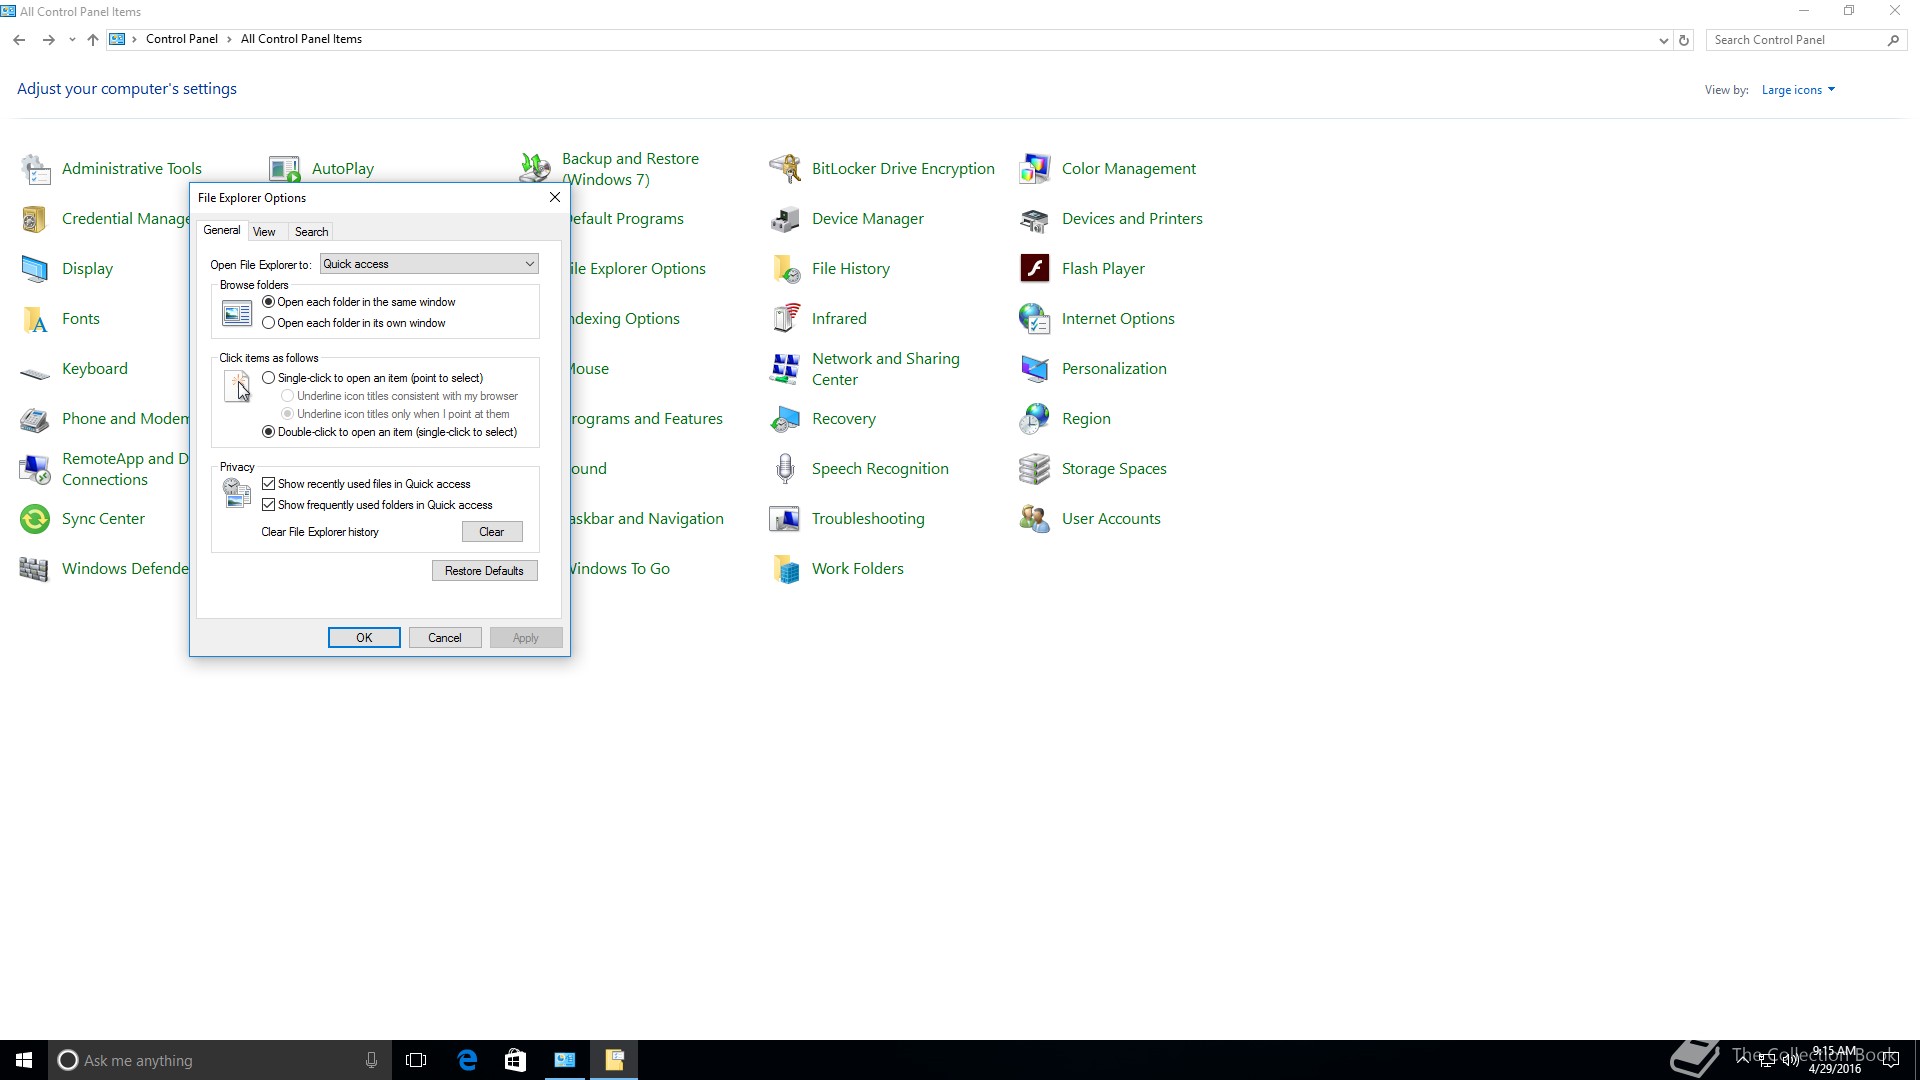Open the Region globe icon
1920x1080 pixels.
click(1035, 419)
